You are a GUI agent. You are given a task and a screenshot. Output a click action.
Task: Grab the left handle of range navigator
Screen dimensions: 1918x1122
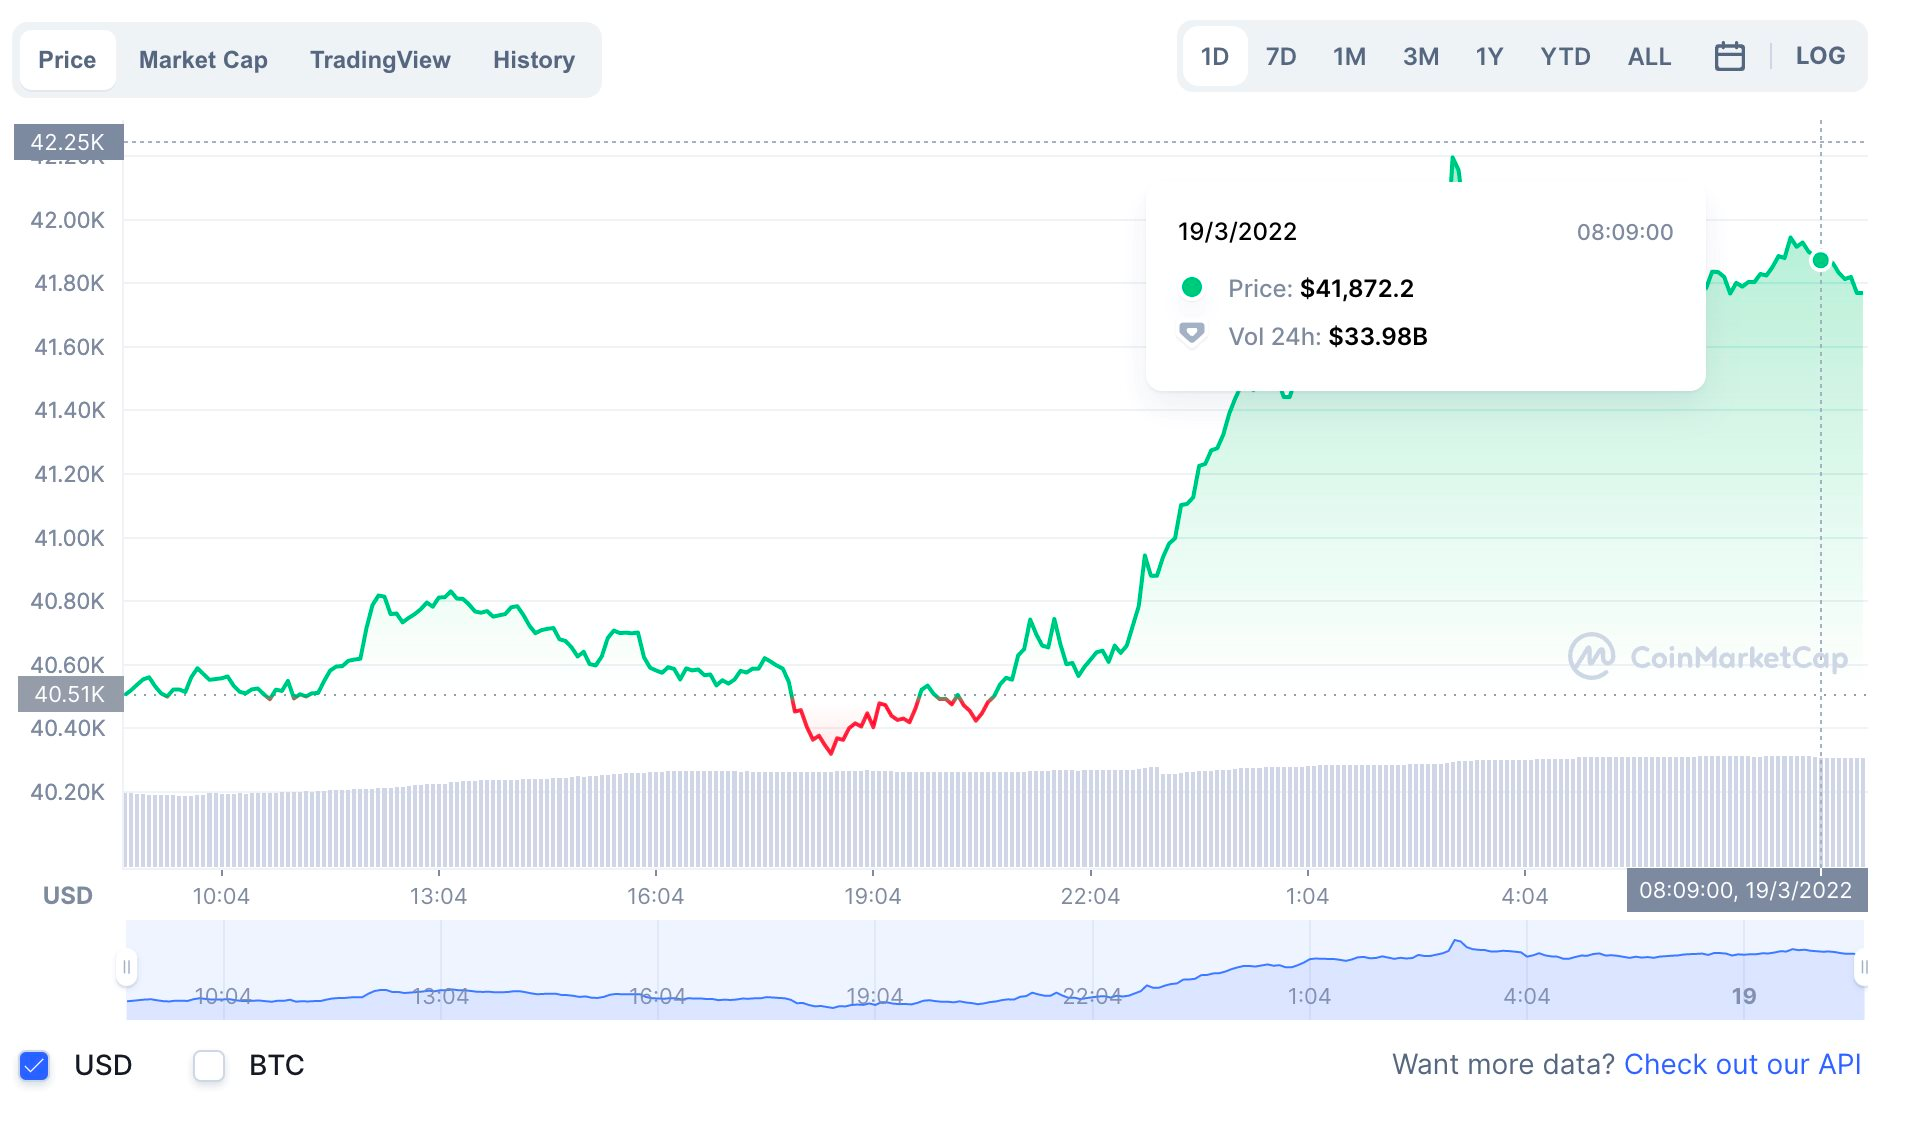126,967
